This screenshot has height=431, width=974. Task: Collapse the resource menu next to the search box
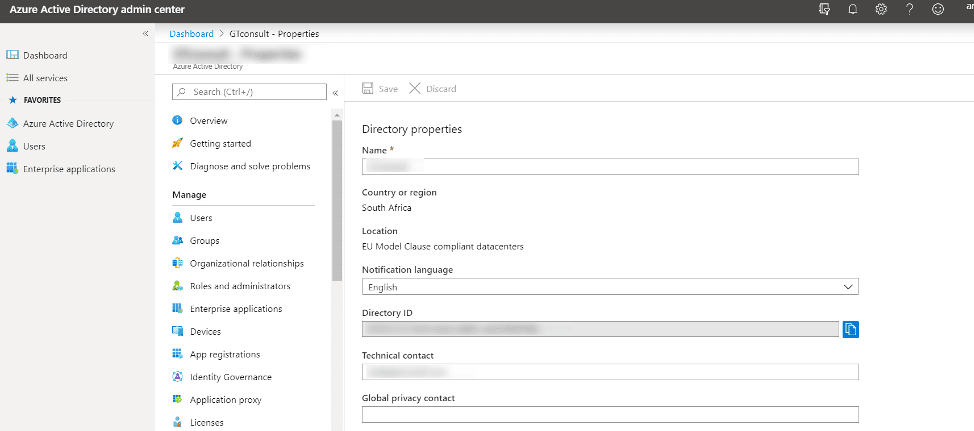pos(335,93)
